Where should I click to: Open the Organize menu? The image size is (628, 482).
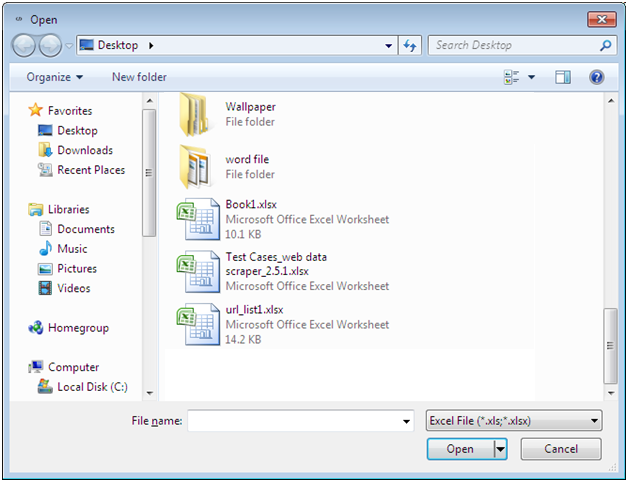click(54, 77)
